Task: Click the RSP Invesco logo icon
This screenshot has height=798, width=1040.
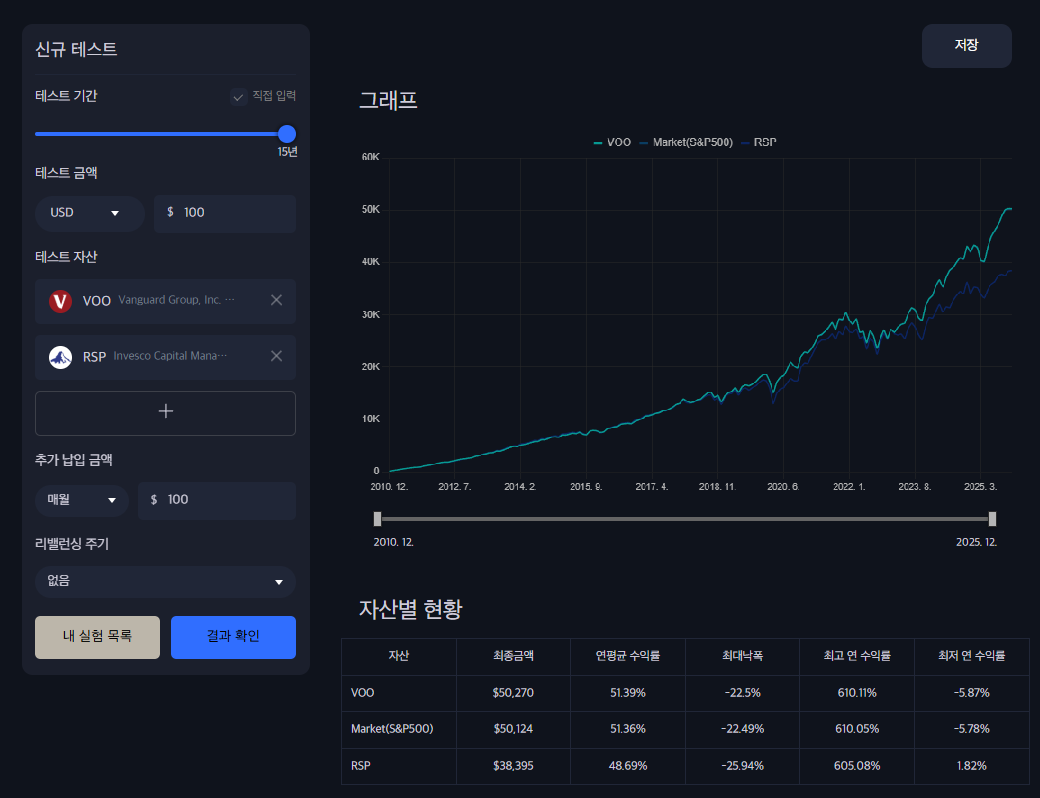Action: (x=60, y=357)
